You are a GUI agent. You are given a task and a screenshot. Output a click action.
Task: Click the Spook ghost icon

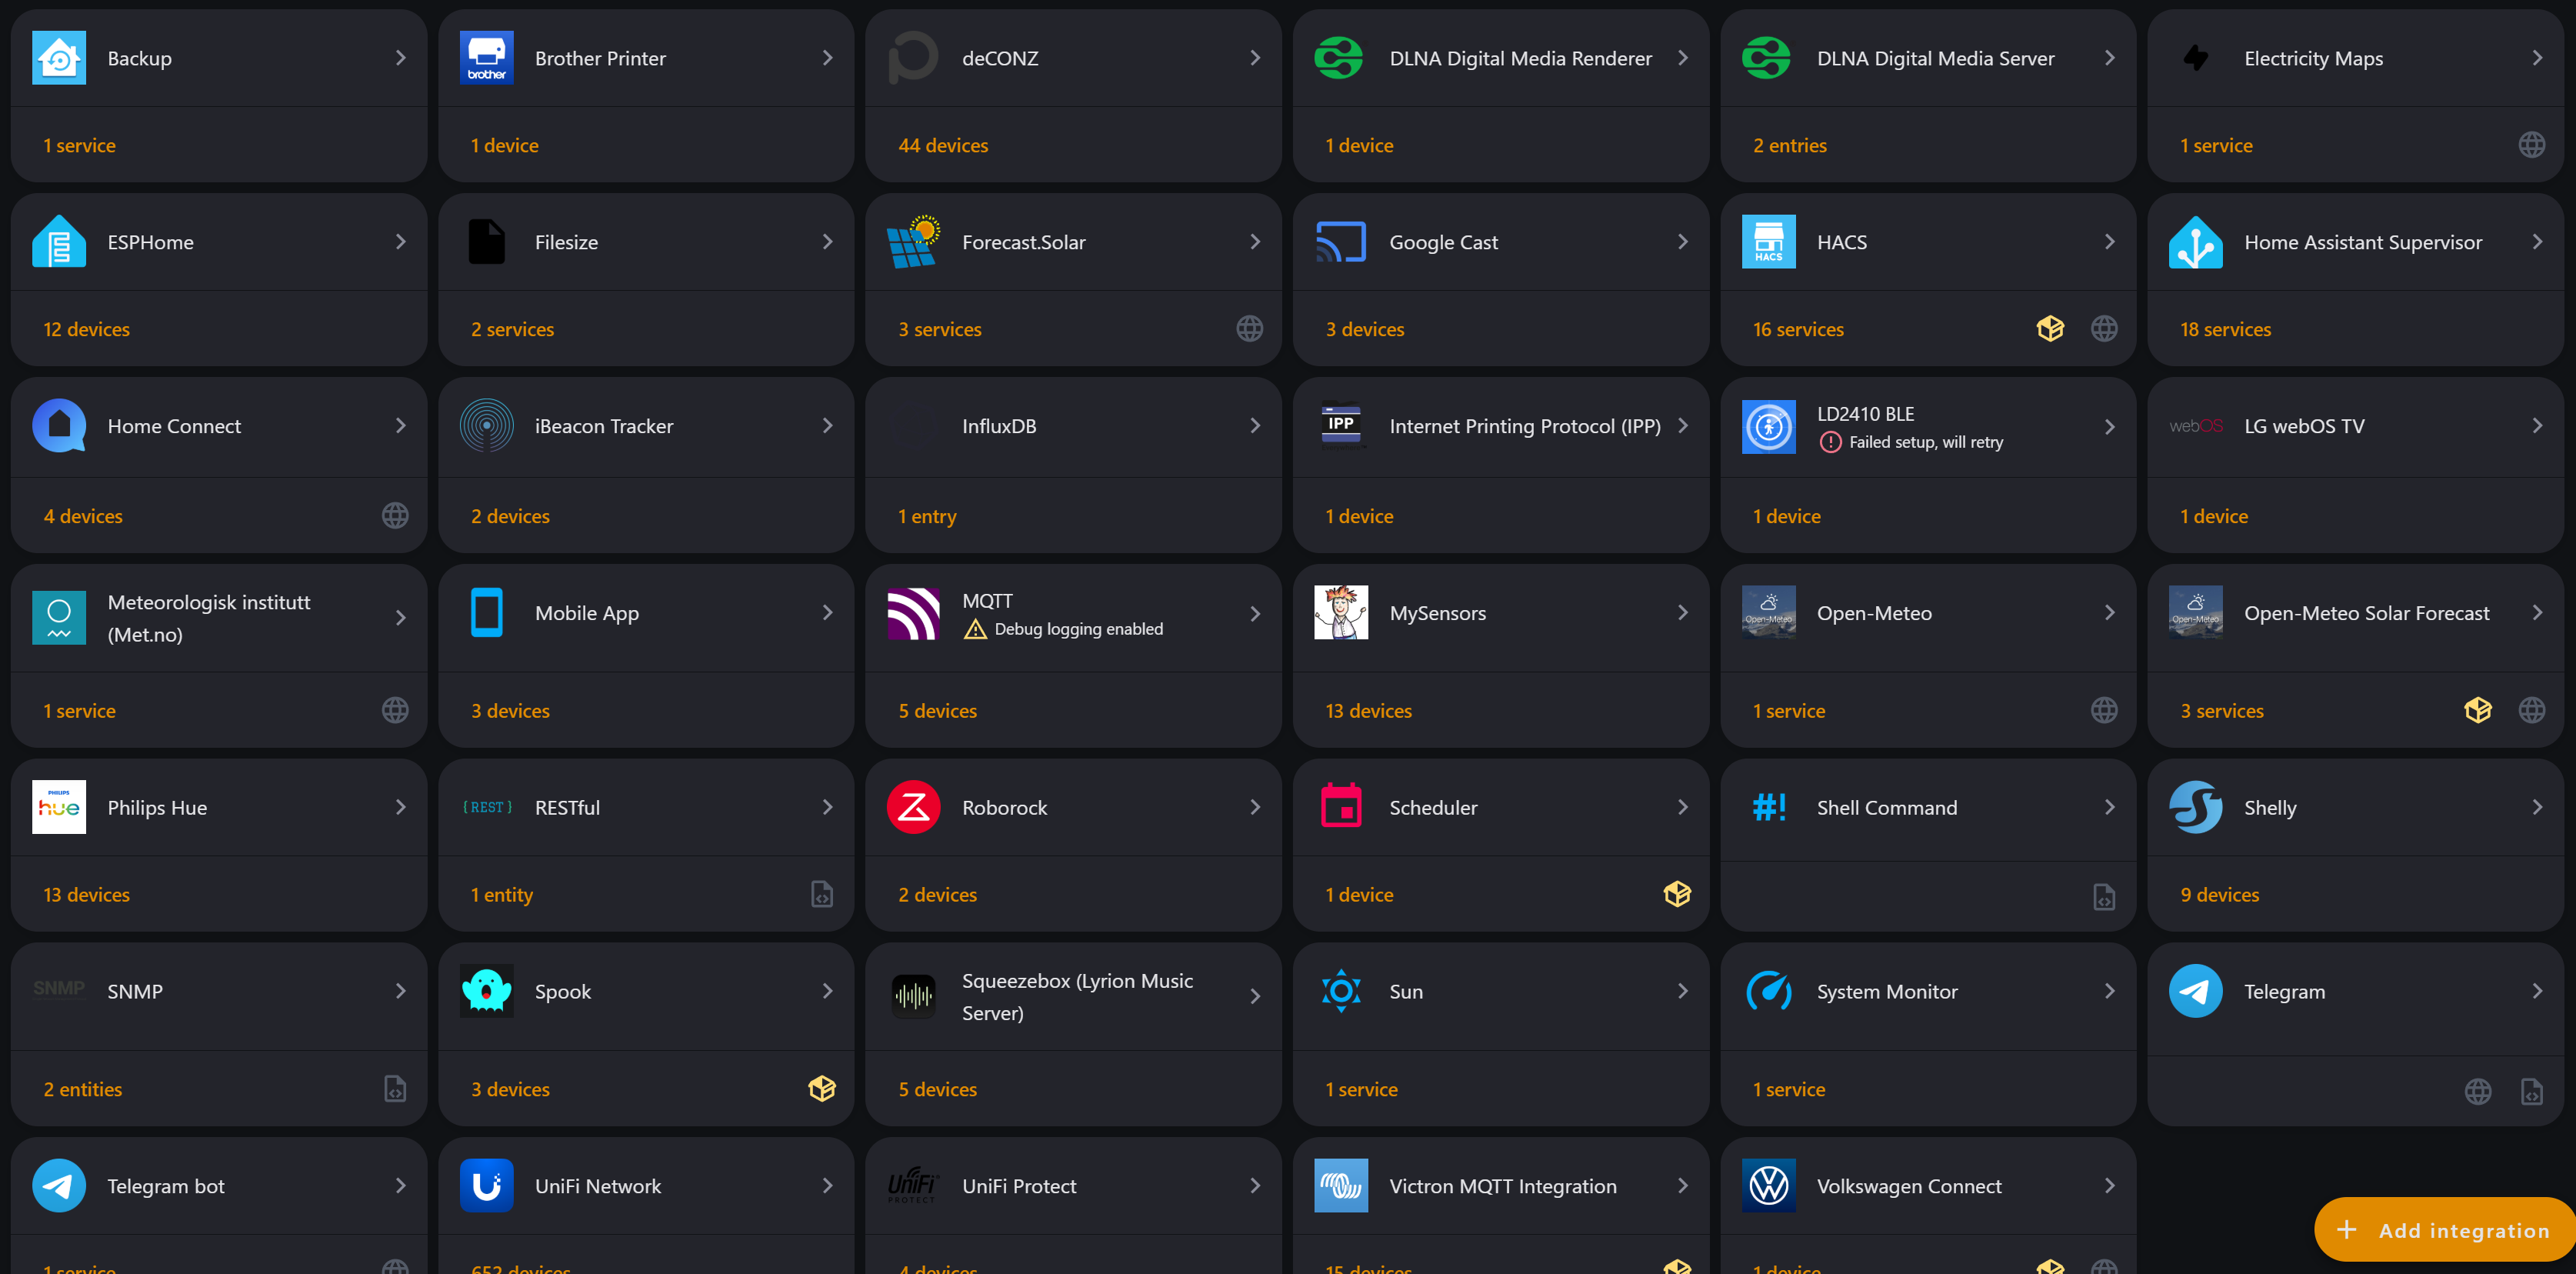click(486, 991)
